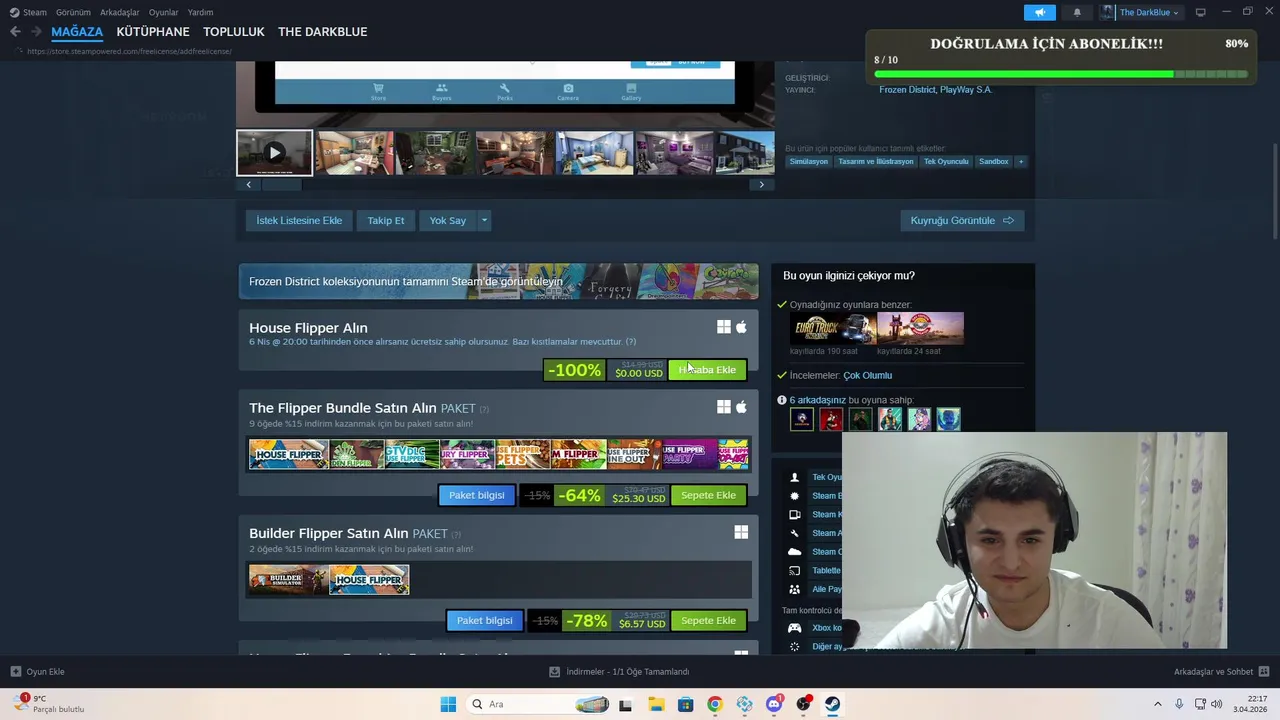Click the info icon beside 6 arkadaşınız
The image size is (1280, 720).
[782, 400]
